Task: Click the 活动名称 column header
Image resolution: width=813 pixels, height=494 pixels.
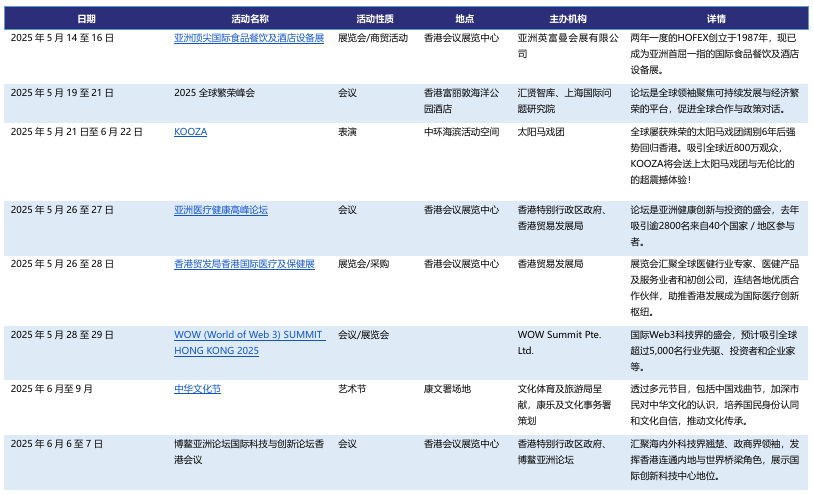Action: click(x=250, y=19)
